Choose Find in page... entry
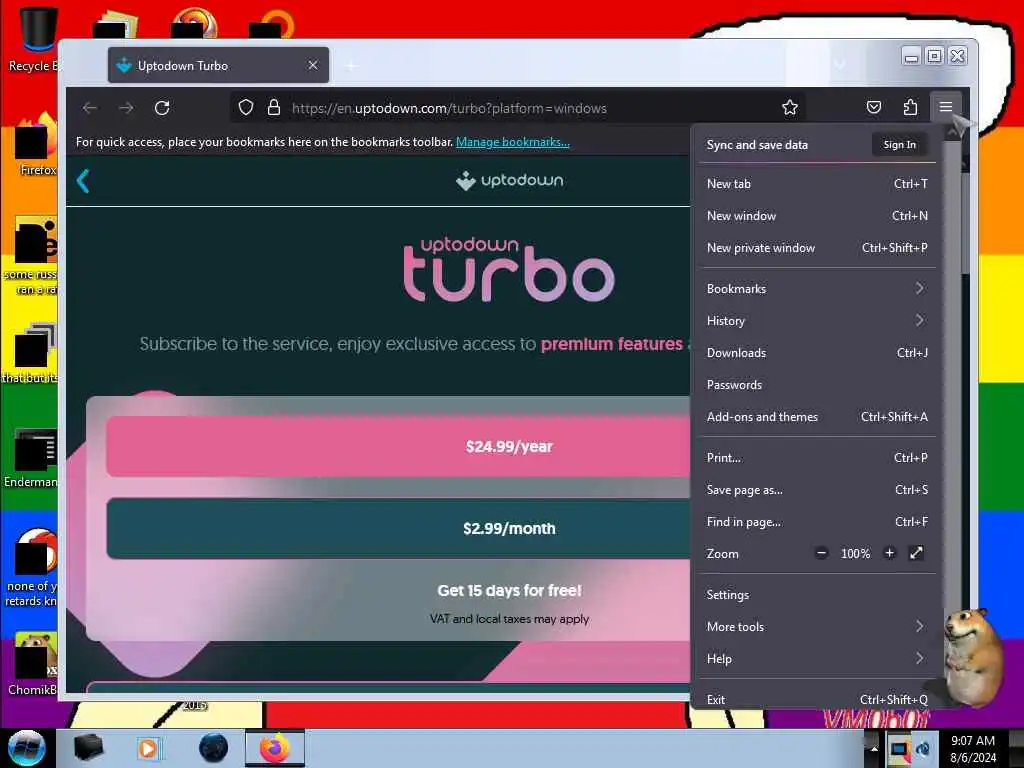This screenshot has height=768, width=1024. coord(817,522)
